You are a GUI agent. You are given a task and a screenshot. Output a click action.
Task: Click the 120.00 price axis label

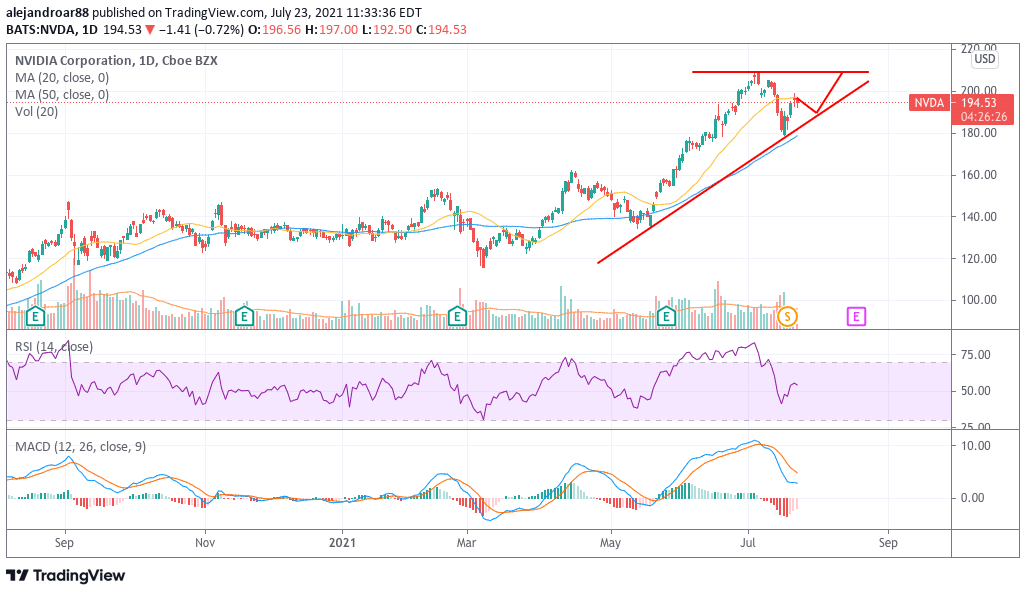pyautogui.click(x=978, y=258)
